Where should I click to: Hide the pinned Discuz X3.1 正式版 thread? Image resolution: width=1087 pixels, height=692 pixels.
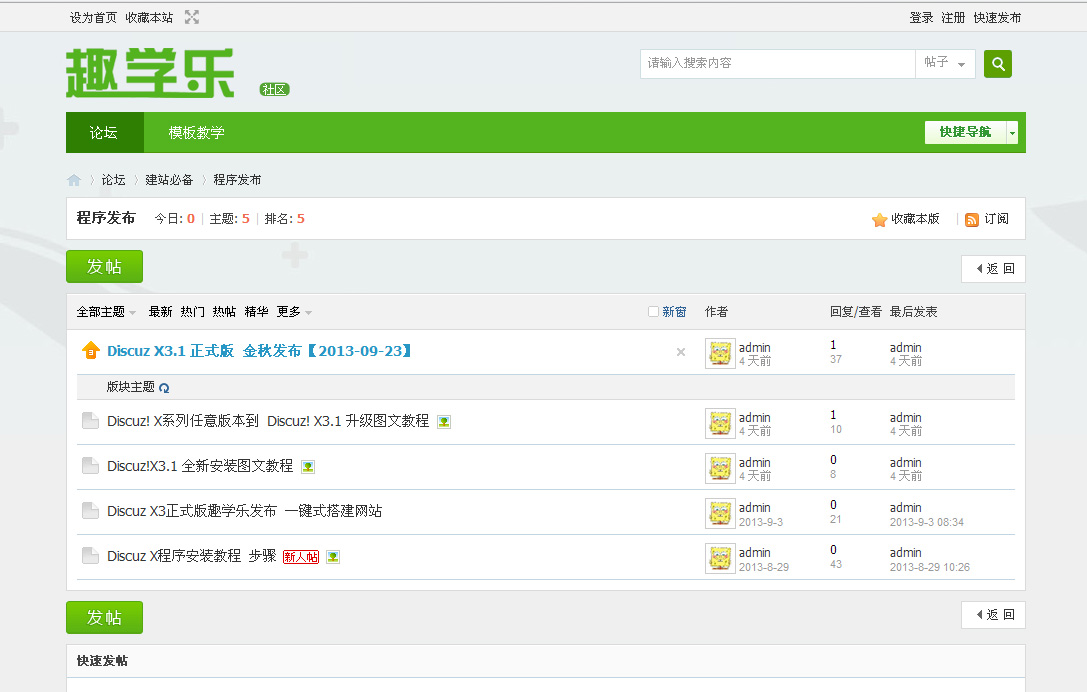click(681, 352)
